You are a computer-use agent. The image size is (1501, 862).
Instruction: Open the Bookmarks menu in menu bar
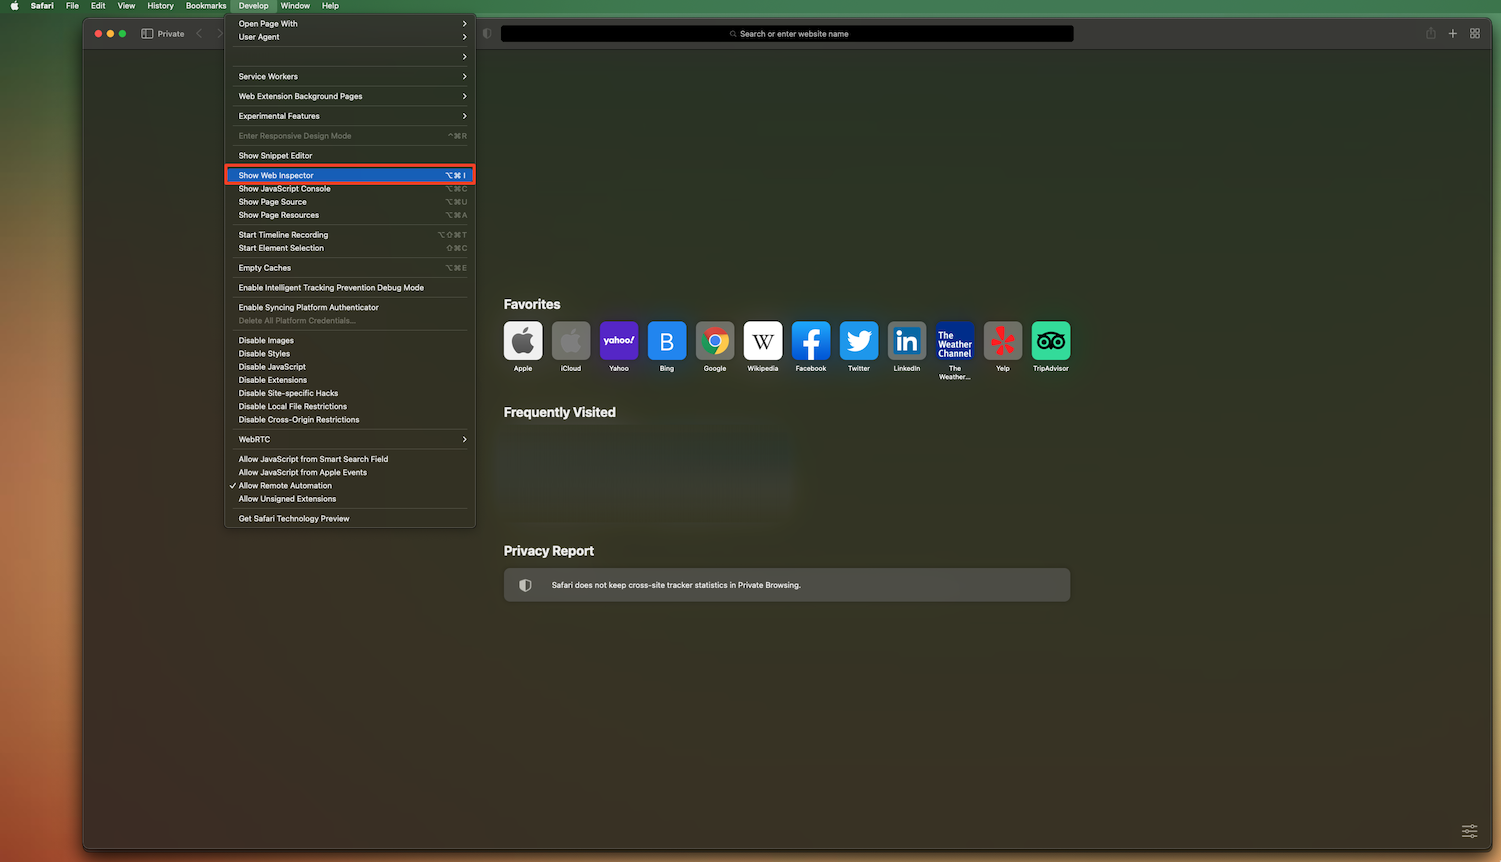206,6
